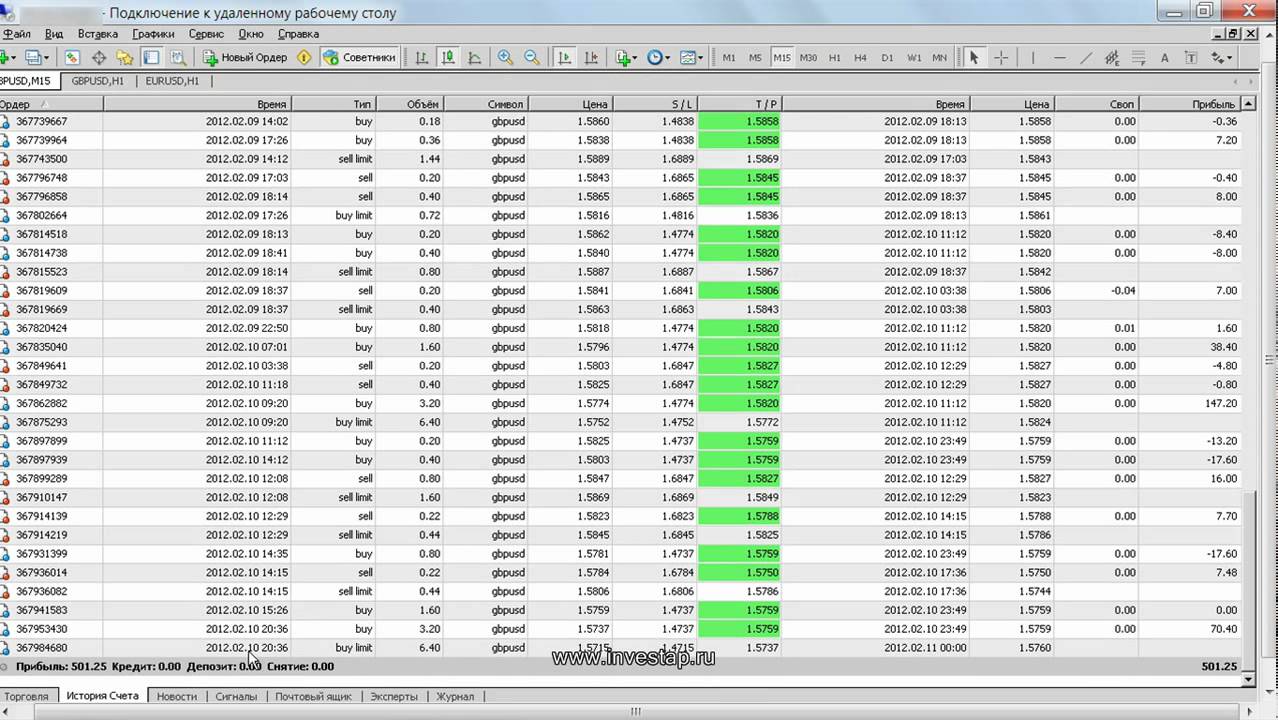This screenshot has width=1278, height=720.
Task: Toggle chart shift icon
Action: (x=590, y=57)
